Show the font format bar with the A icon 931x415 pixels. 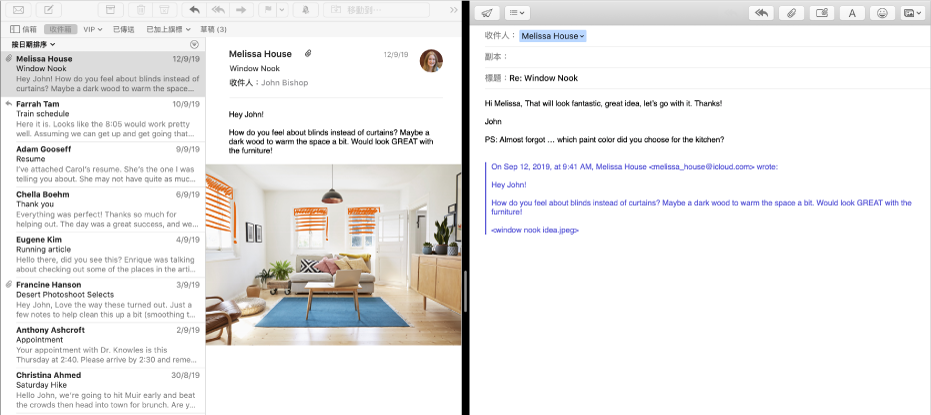(852, 13)
